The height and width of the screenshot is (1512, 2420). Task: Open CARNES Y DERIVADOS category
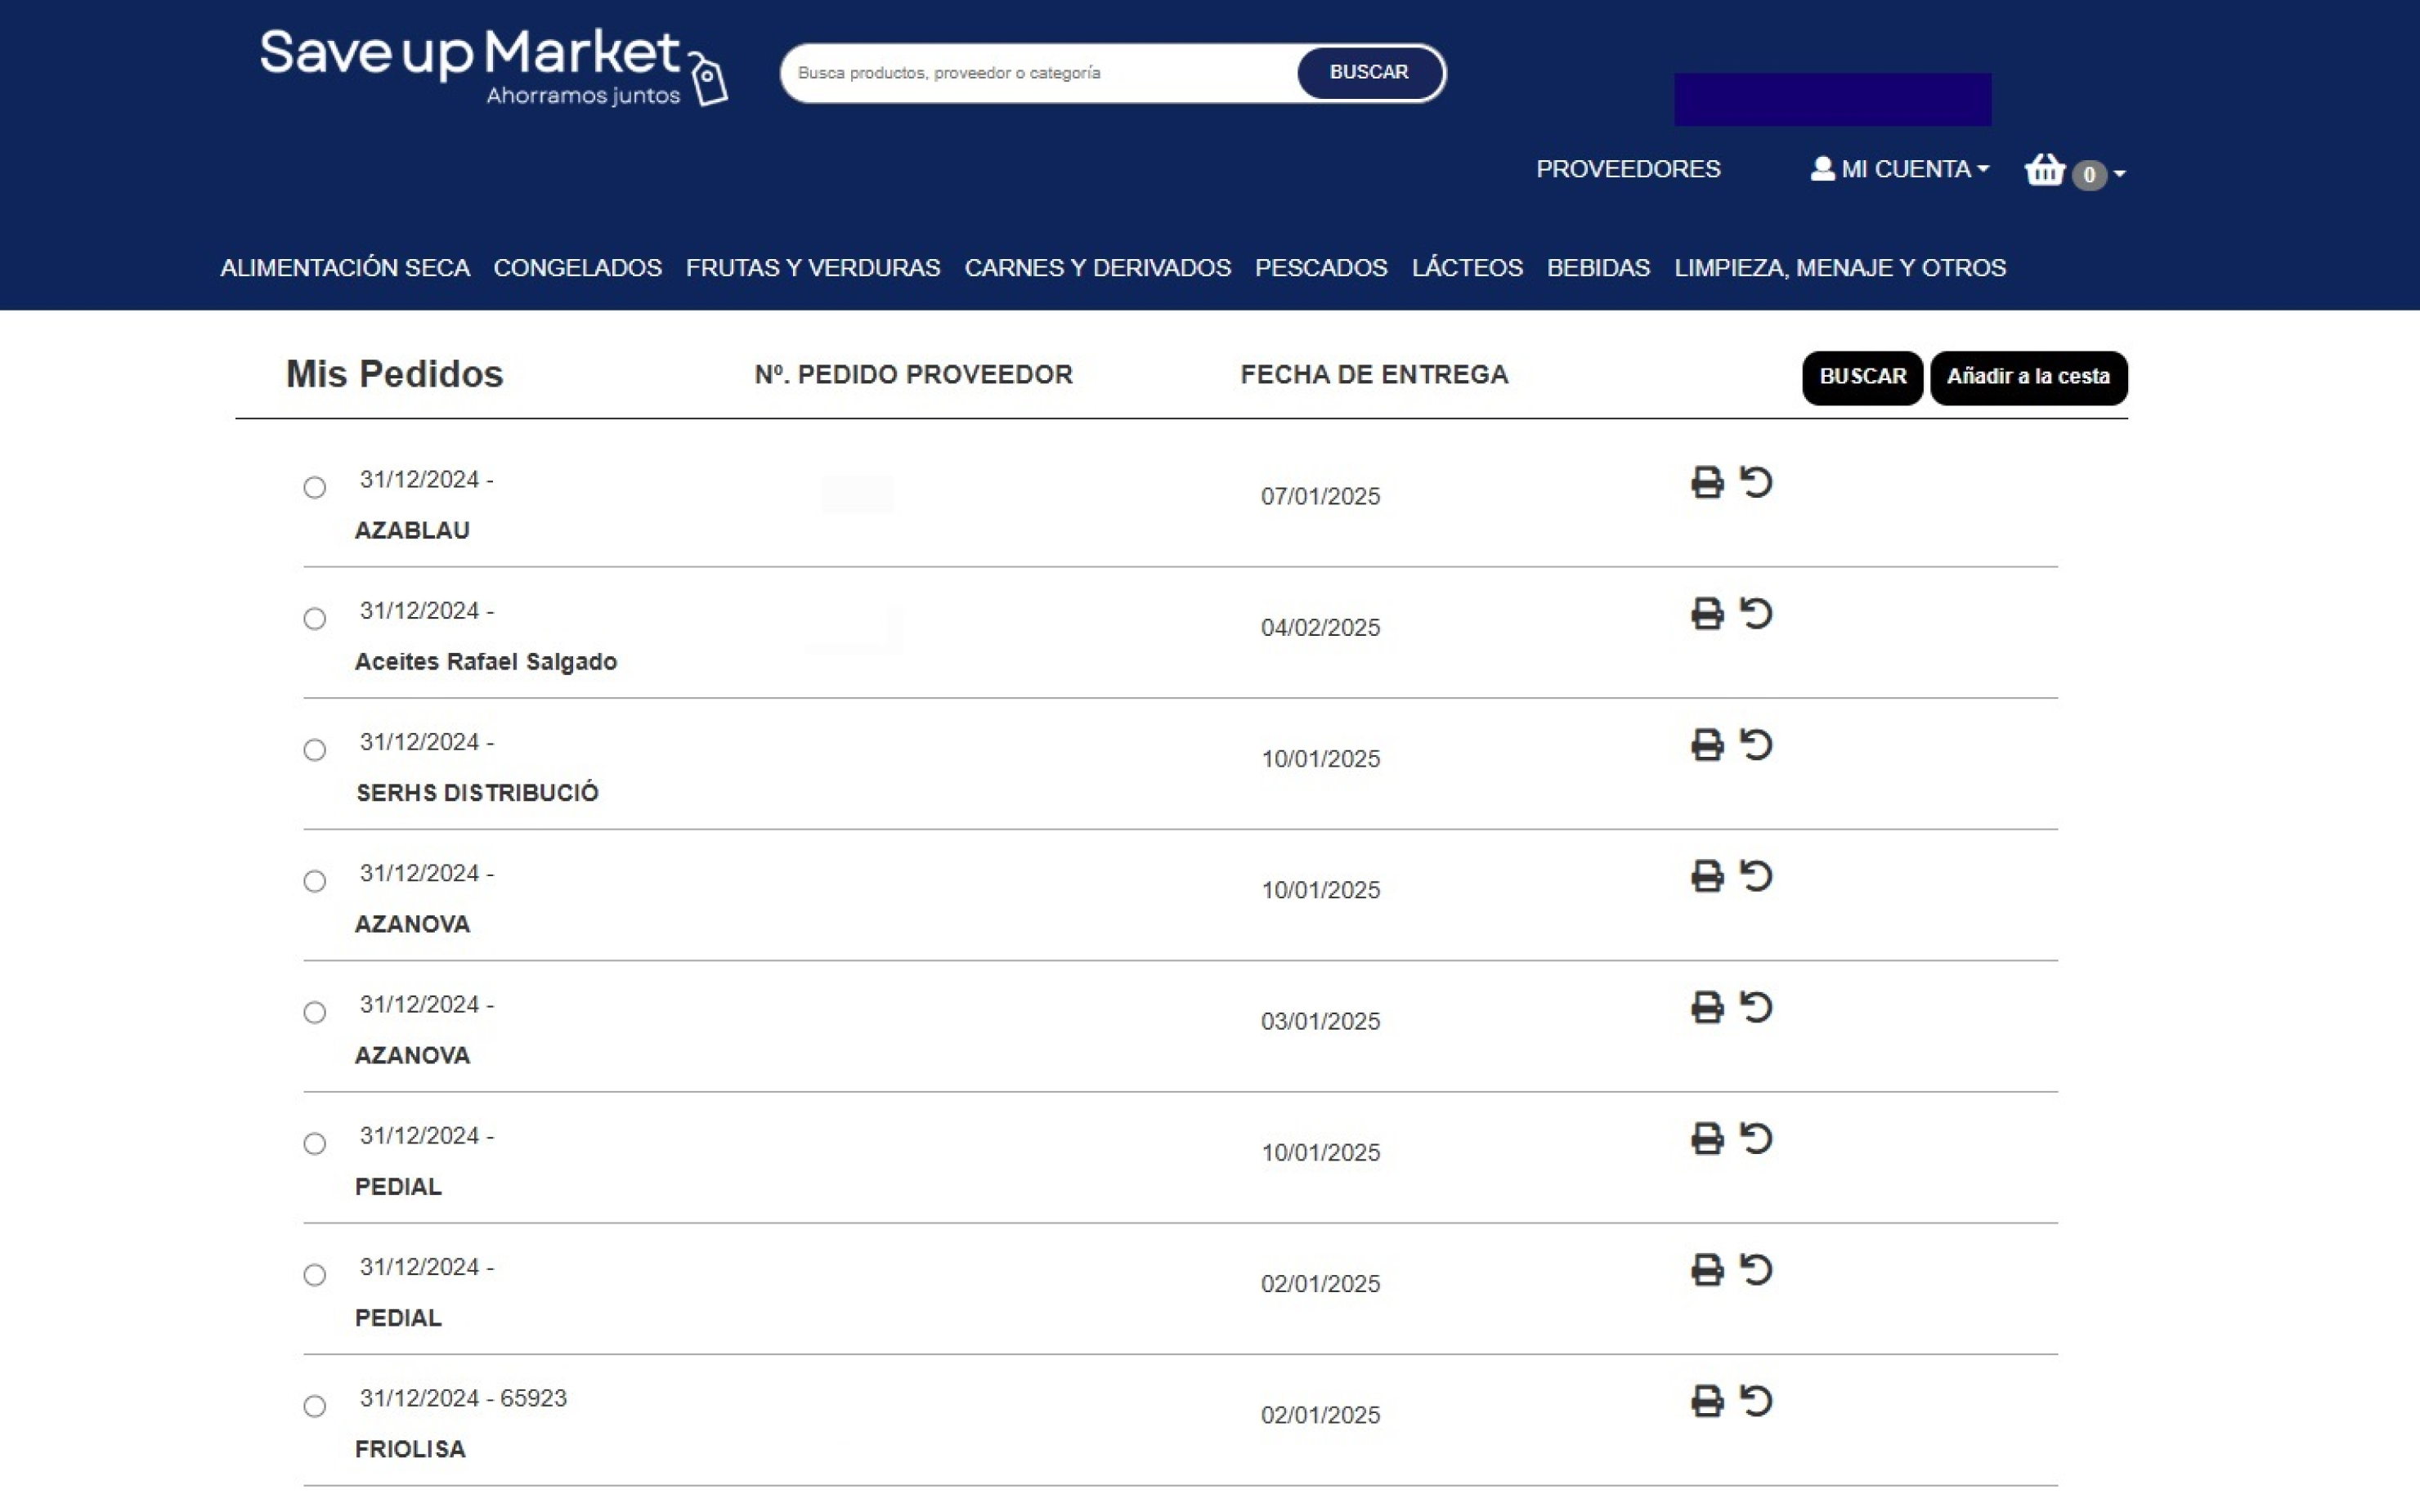coord(1098,268)
